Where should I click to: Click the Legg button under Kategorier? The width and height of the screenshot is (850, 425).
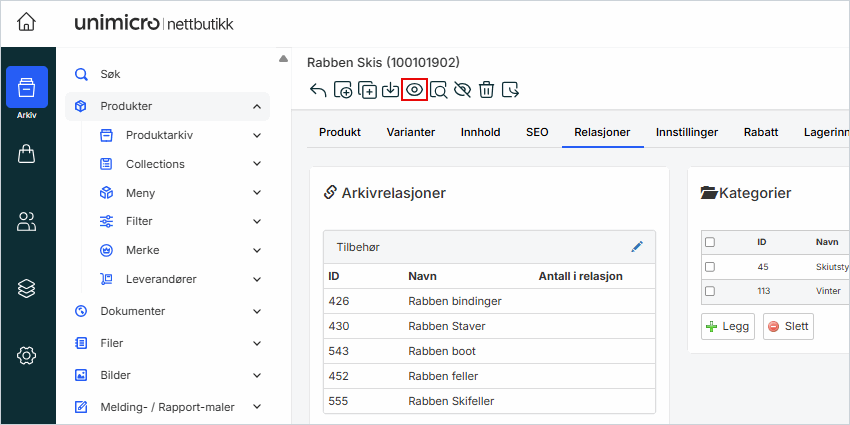[728, 326]
